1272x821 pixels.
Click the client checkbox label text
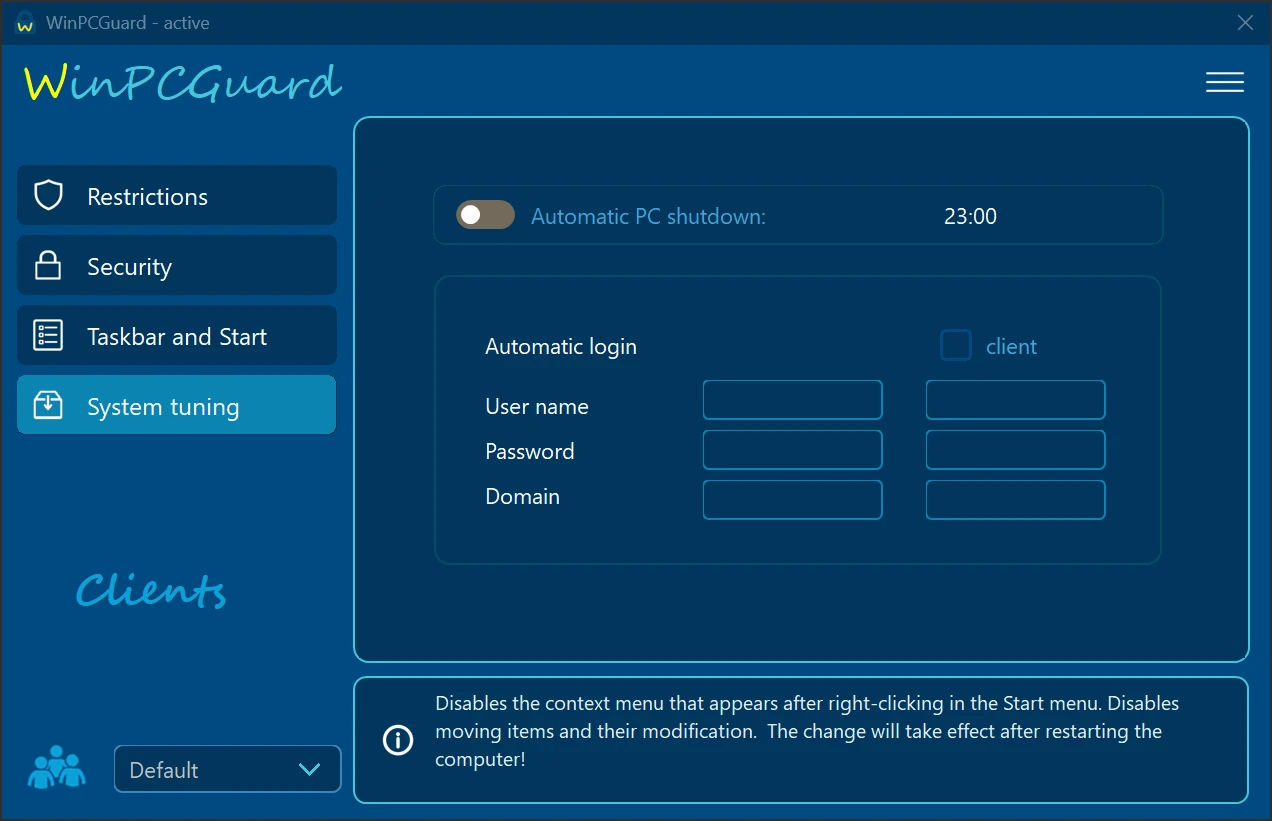[x=1011, y=347]
